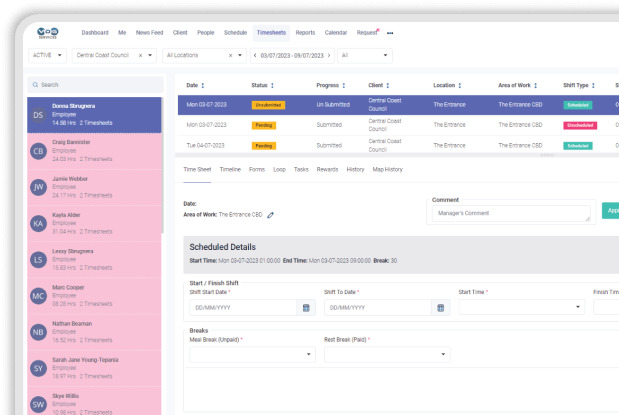The width and height of the screenshot is (619, 415).
Task: Switch to the Forms tab
Action: point(257,169)
